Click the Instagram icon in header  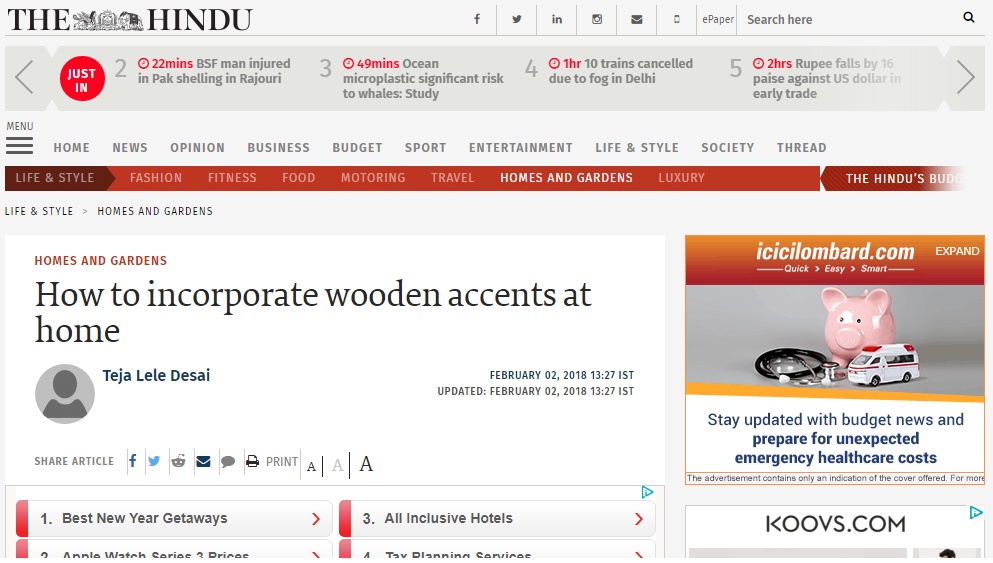coord(597,19)
